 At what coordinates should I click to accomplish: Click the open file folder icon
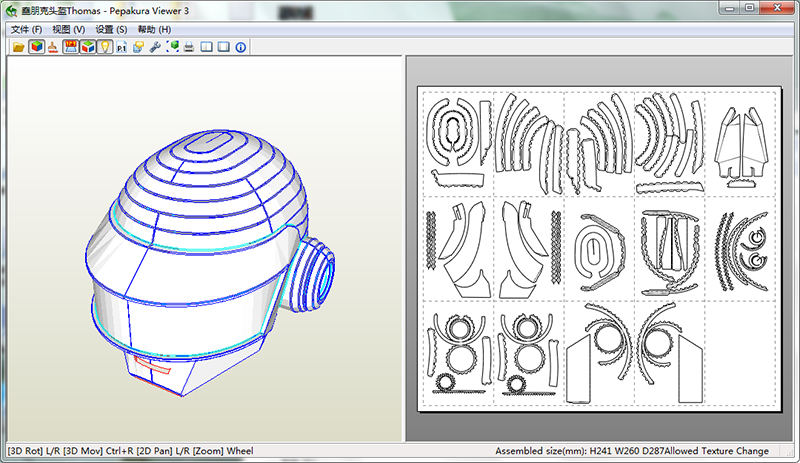[x=17, y=47]
